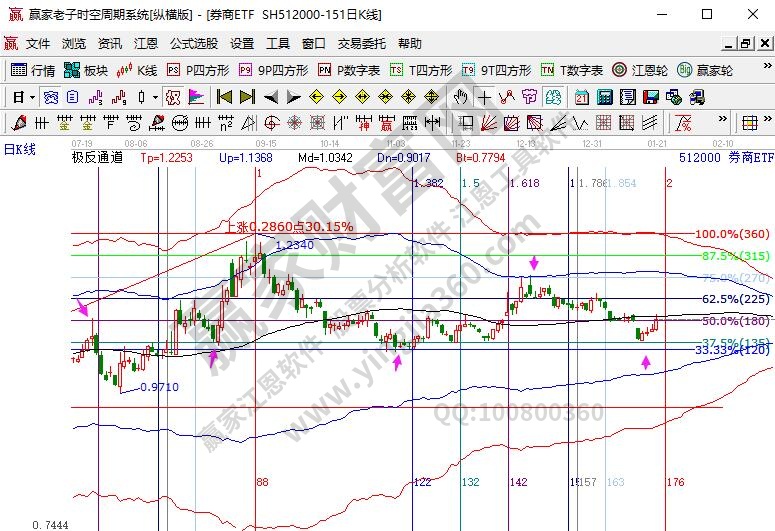Viewport: 775px width, 531px height.
Task: Expand the 日 period dropdown arrow
Action: click(x=32, y=97)
